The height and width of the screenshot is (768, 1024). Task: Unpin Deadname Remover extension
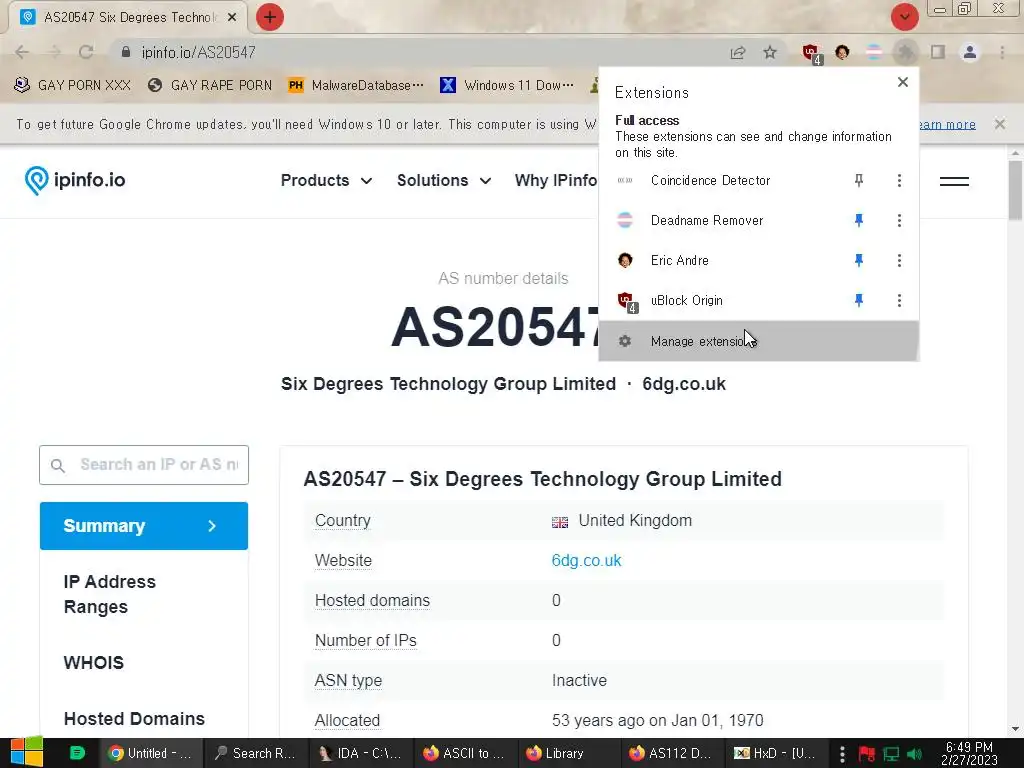click(859, 221)
